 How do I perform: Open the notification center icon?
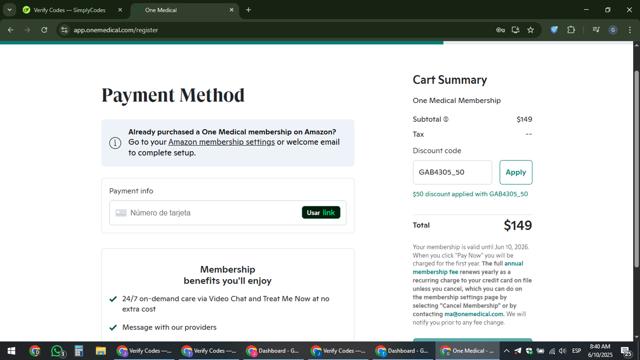click(626, 351)
